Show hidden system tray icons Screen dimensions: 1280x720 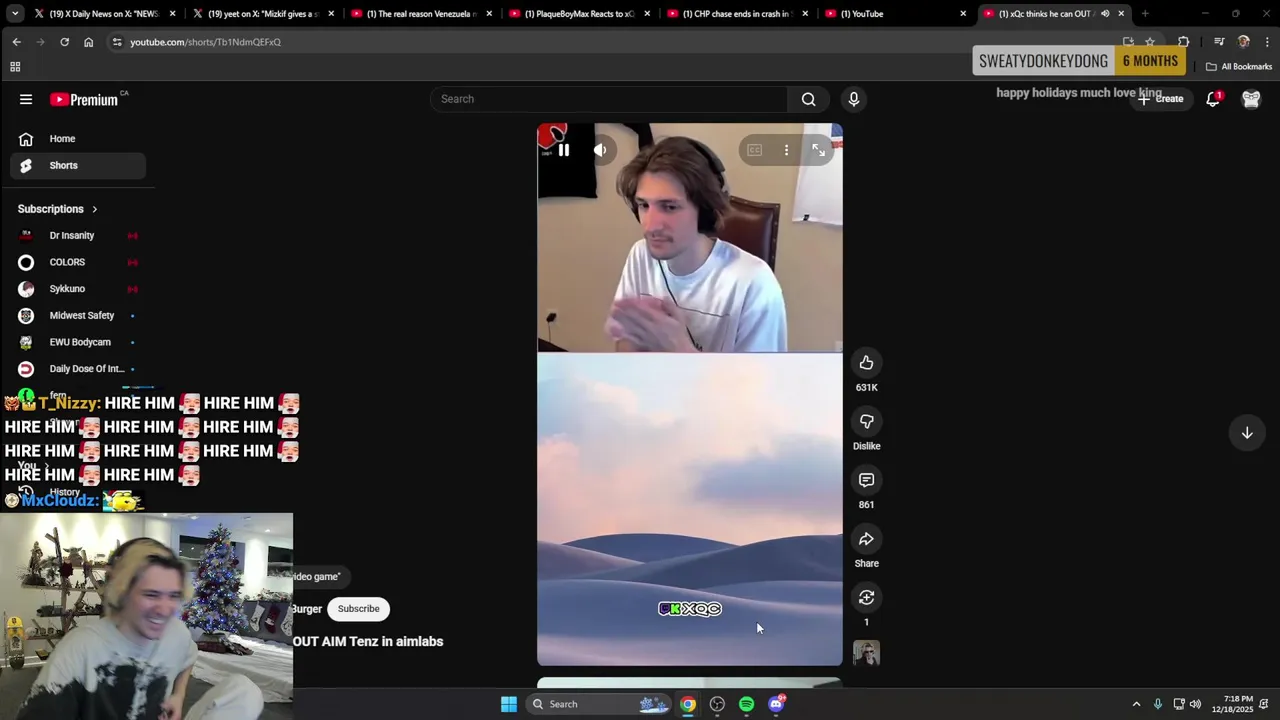[1136, 704]
